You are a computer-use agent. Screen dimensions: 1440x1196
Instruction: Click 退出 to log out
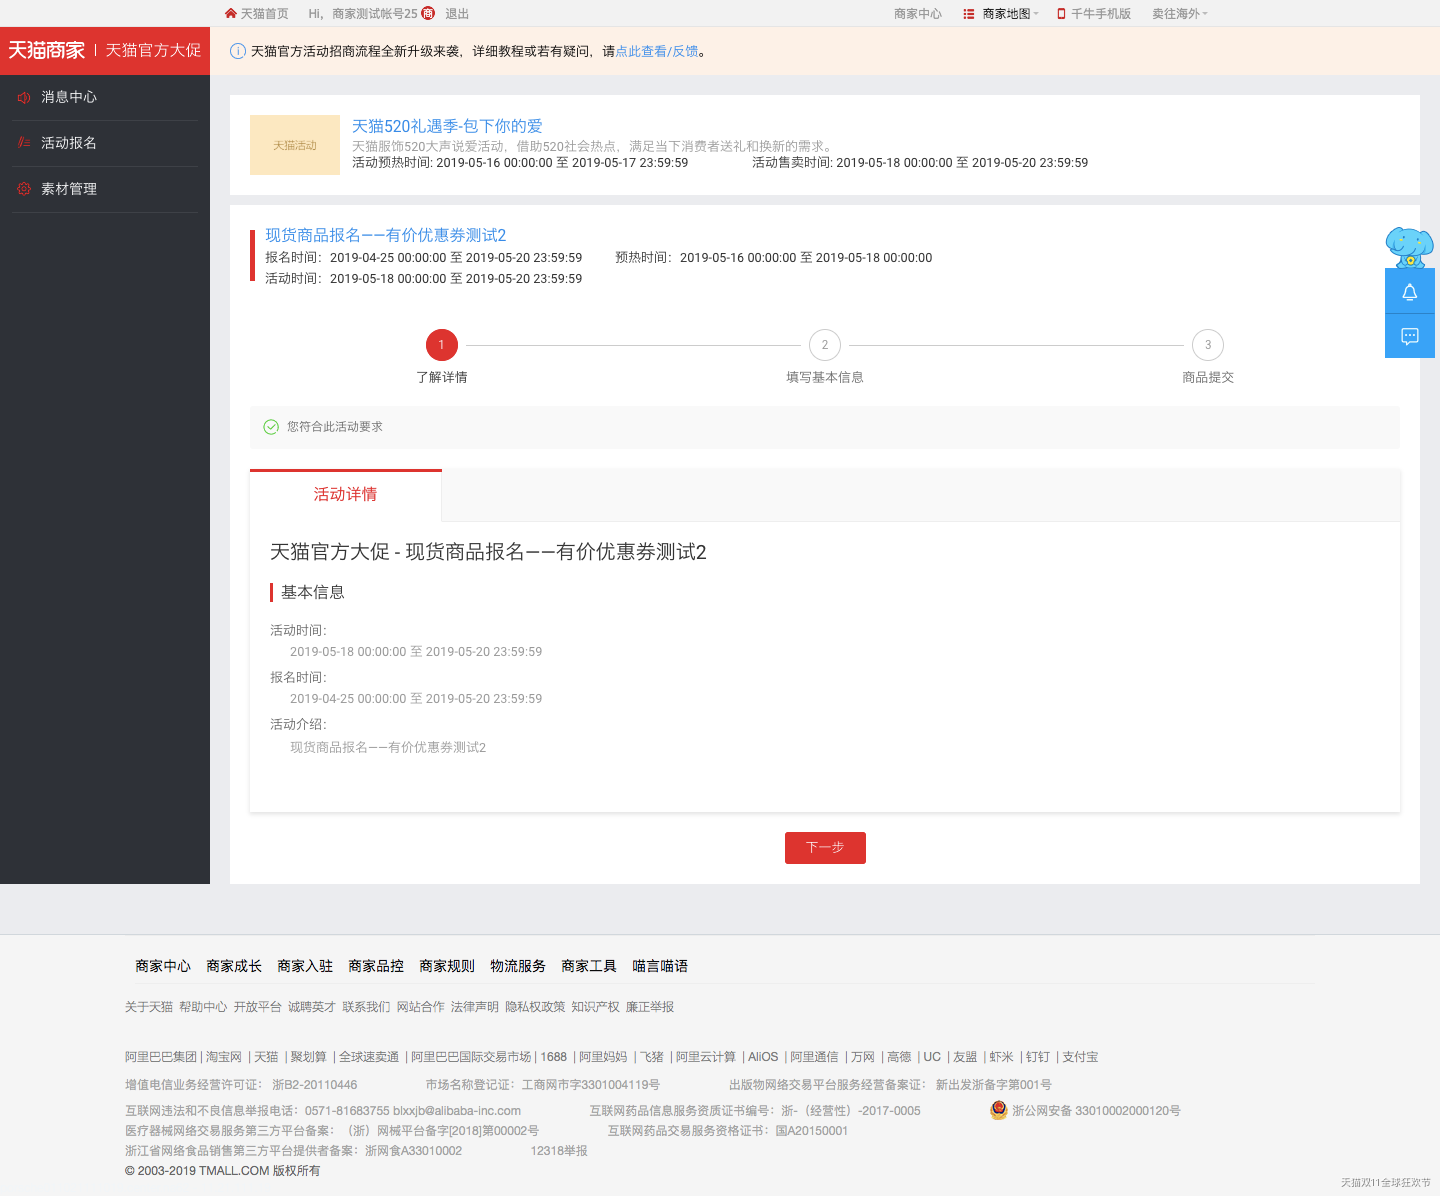tap(457, 14)
